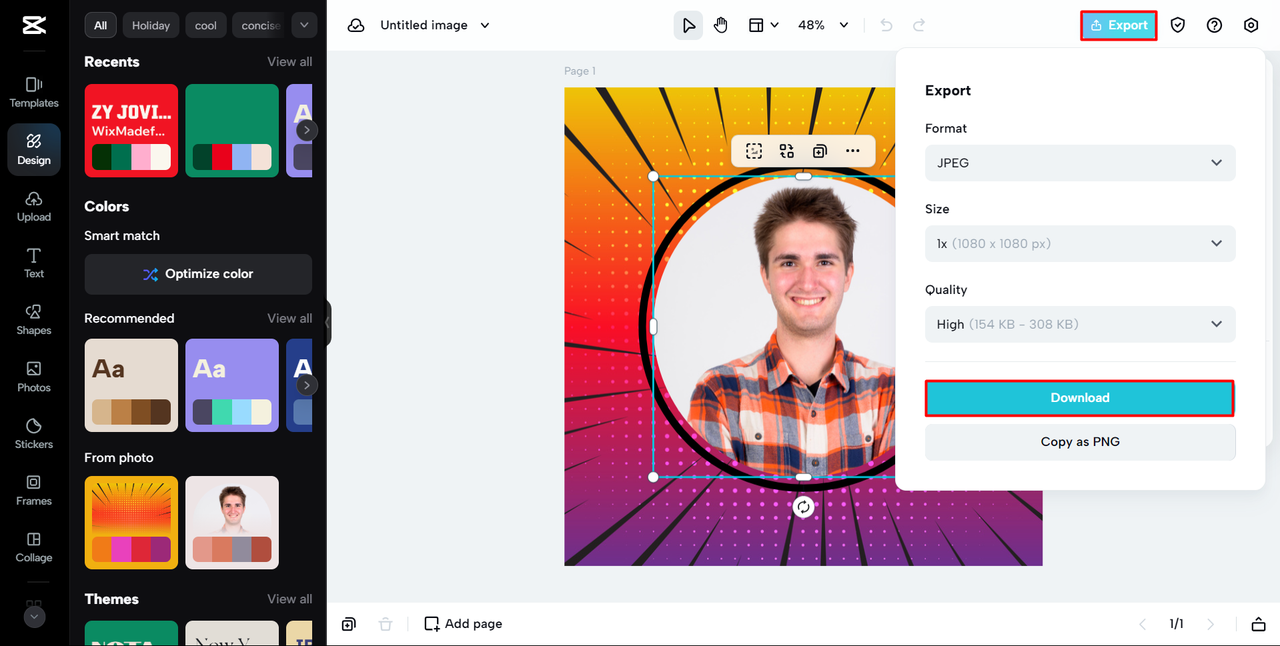Go to previous page arrow
Image resolution: width=1280 pixels, height=646 pixels.
(x=1143, y=624)
